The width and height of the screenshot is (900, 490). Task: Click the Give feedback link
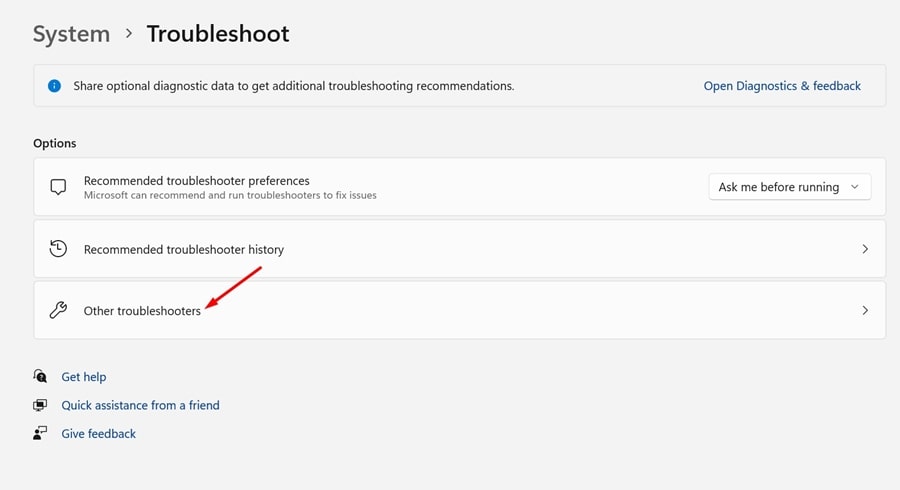point(99,433)
